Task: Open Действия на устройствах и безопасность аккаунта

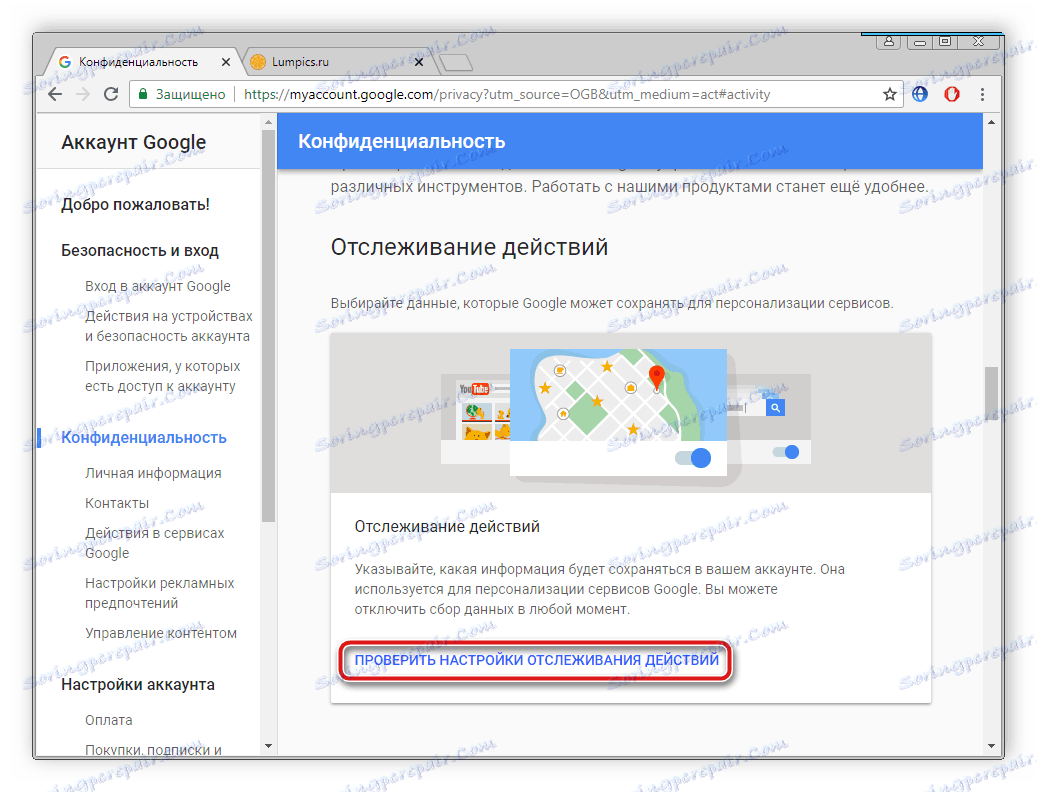Action: [169, 326]
